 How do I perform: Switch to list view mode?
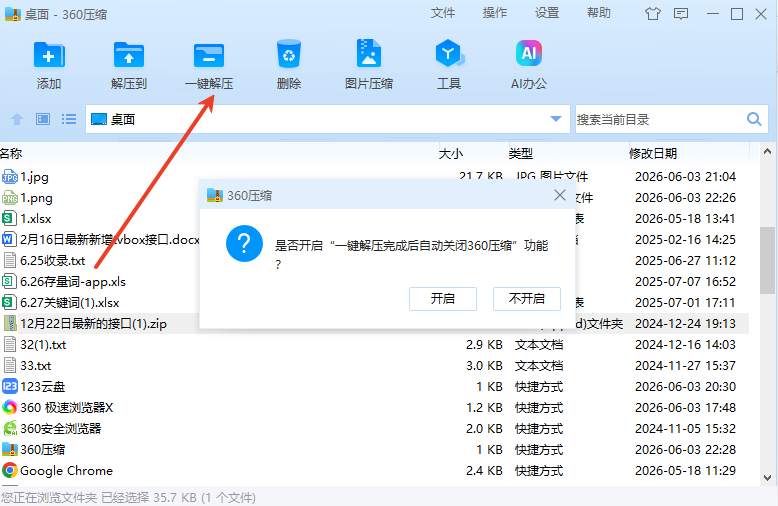(69, 119)
